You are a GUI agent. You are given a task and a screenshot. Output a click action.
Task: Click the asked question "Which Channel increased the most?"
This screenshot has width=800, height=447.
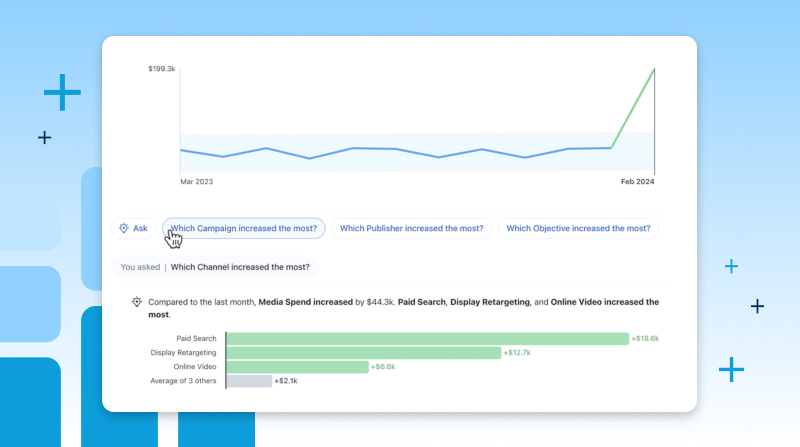(241, 267)
